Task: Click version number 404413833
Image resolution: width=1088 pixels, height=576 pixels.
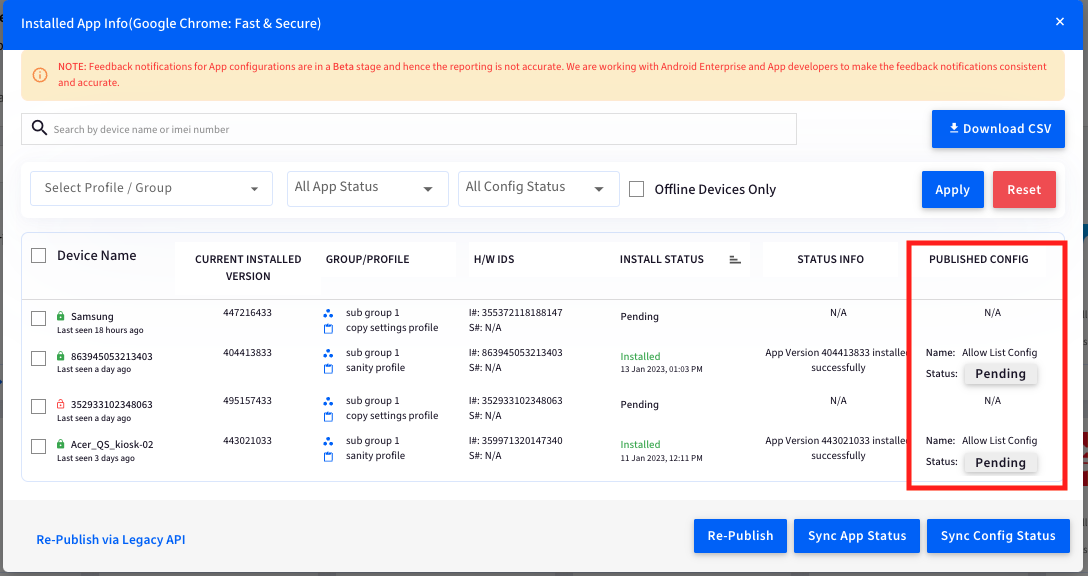Action: coord(248,353)
